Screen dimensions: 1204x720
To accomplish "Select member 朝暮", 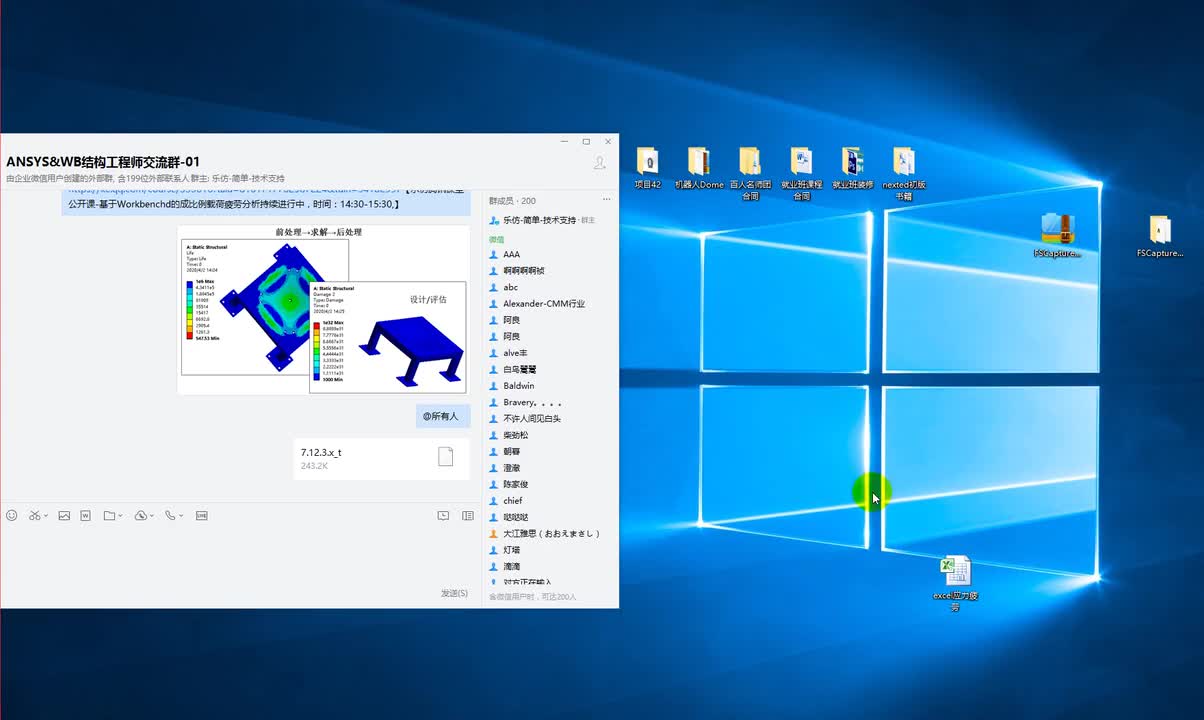I will click(548, 451).
